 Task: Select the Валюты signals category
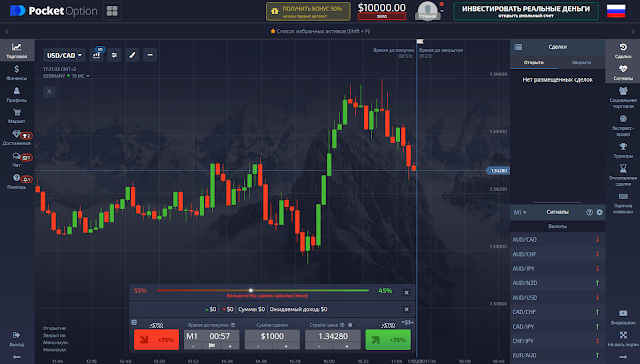[x=558, y=226]
